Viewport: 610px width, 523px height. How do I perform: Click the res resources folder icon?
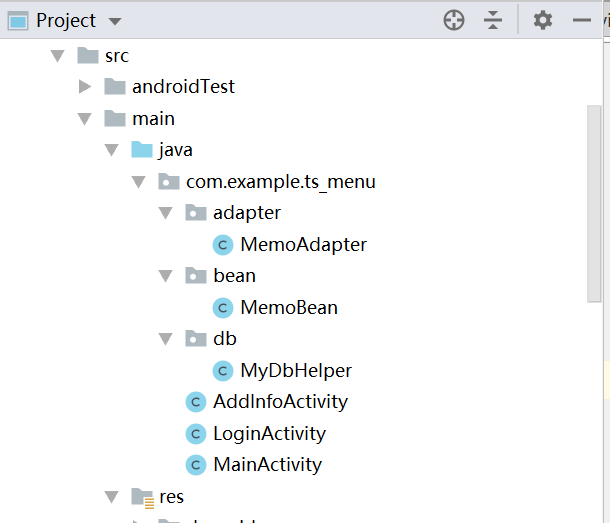click(x=142, y=497)
